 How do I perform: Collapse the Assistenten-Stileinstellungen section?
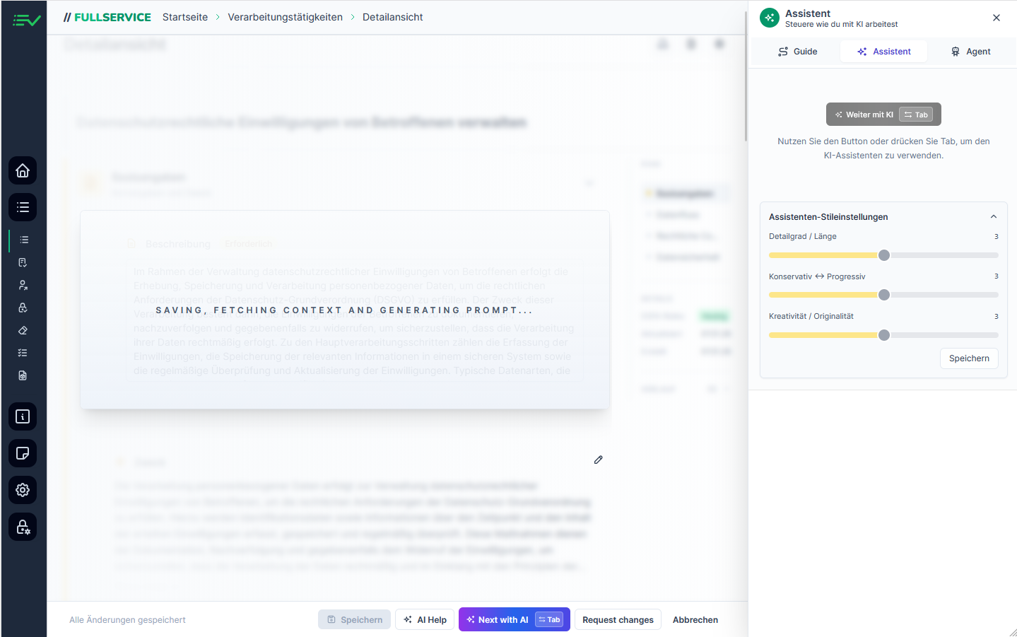coord(993,217)
